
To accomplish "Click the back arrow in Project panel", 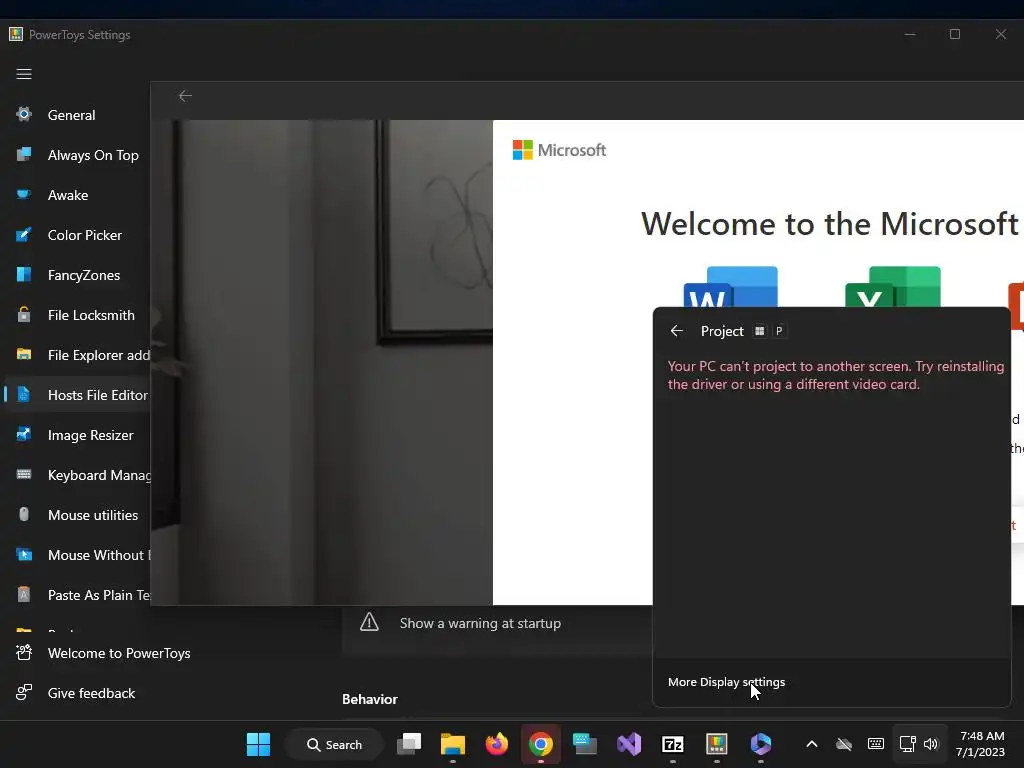I will pyautogui.click(x=677, y=331).
